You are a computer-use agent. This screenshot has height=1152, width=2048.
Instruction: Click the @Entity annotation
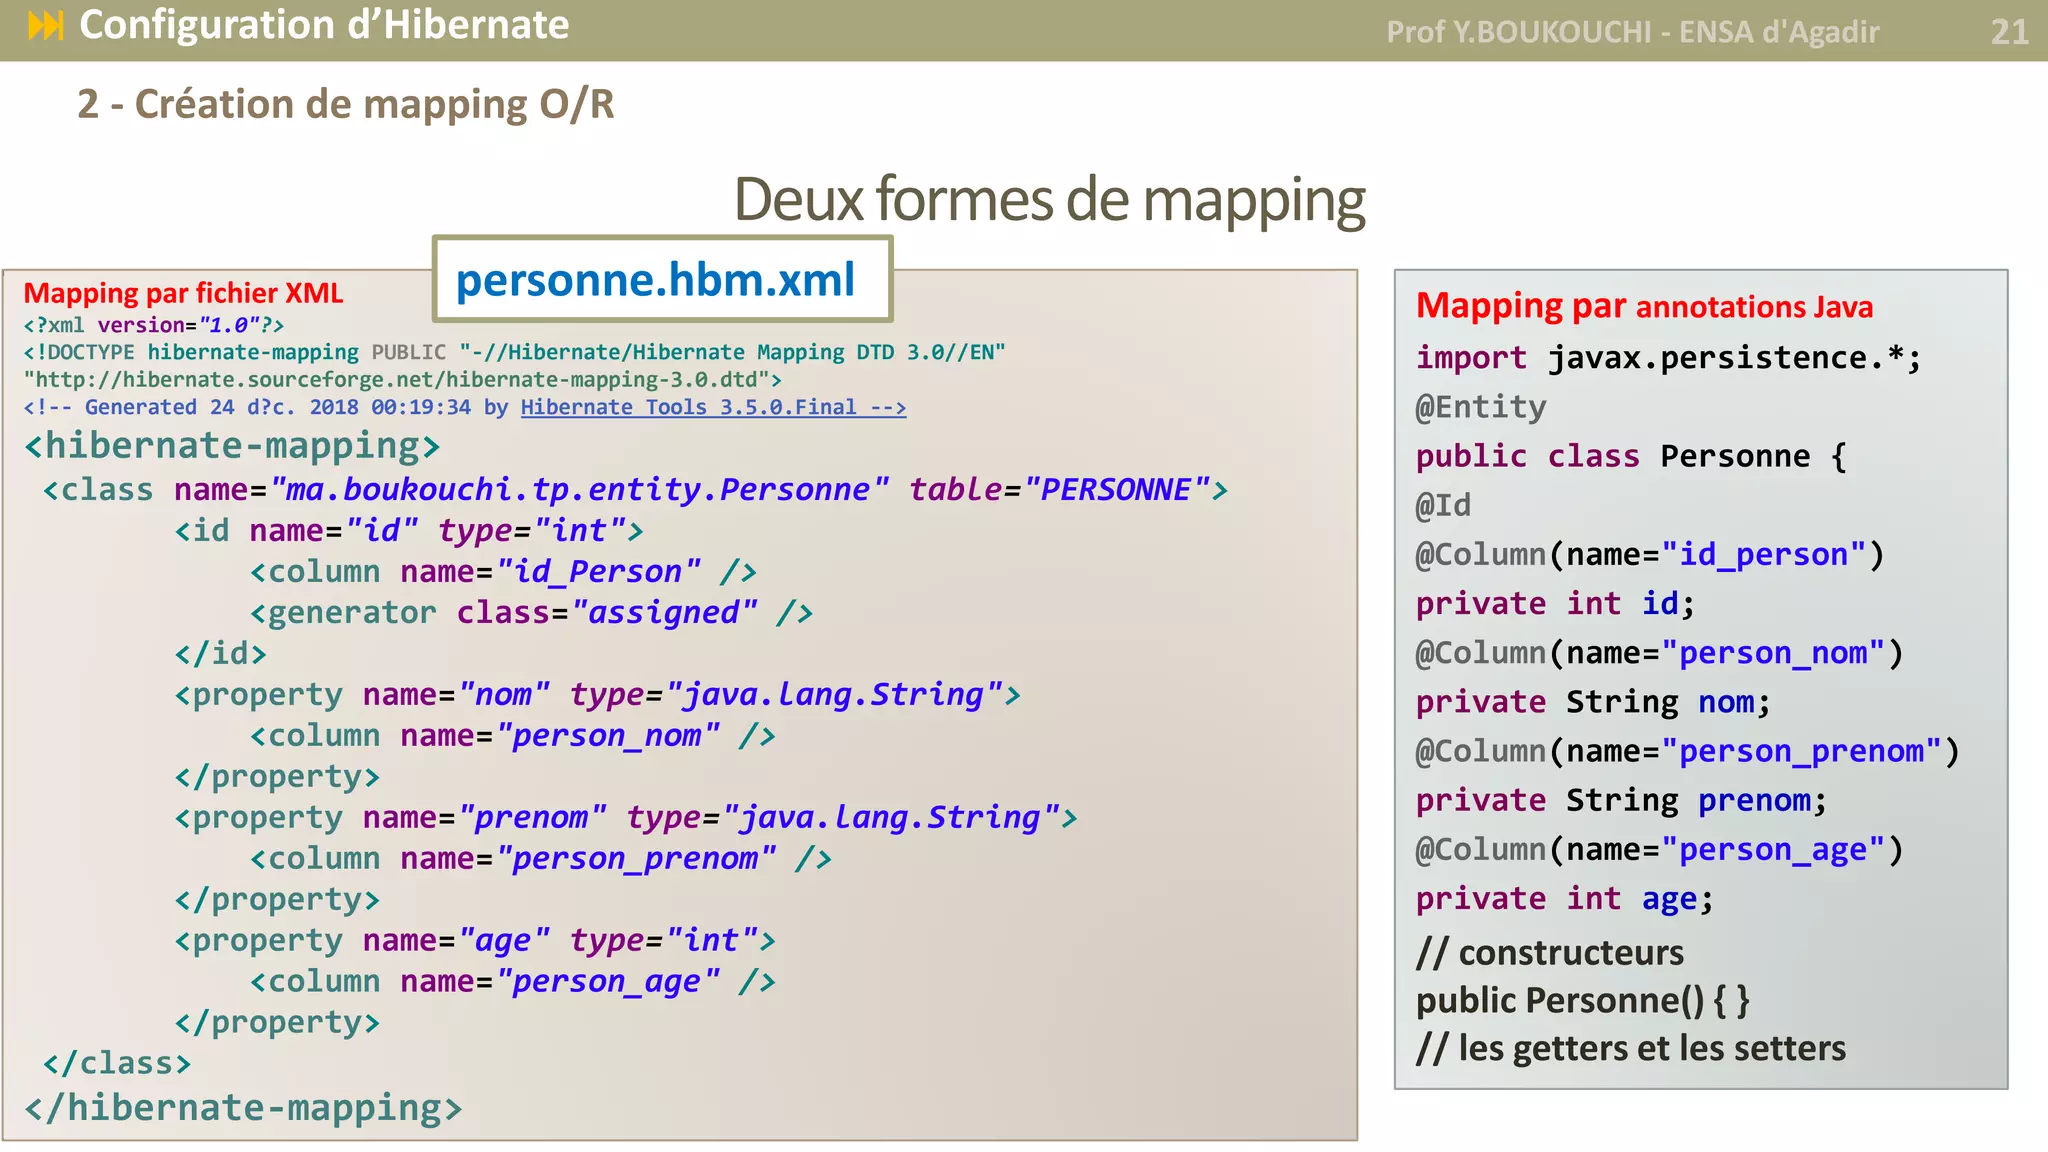(x=1481, y=407)
